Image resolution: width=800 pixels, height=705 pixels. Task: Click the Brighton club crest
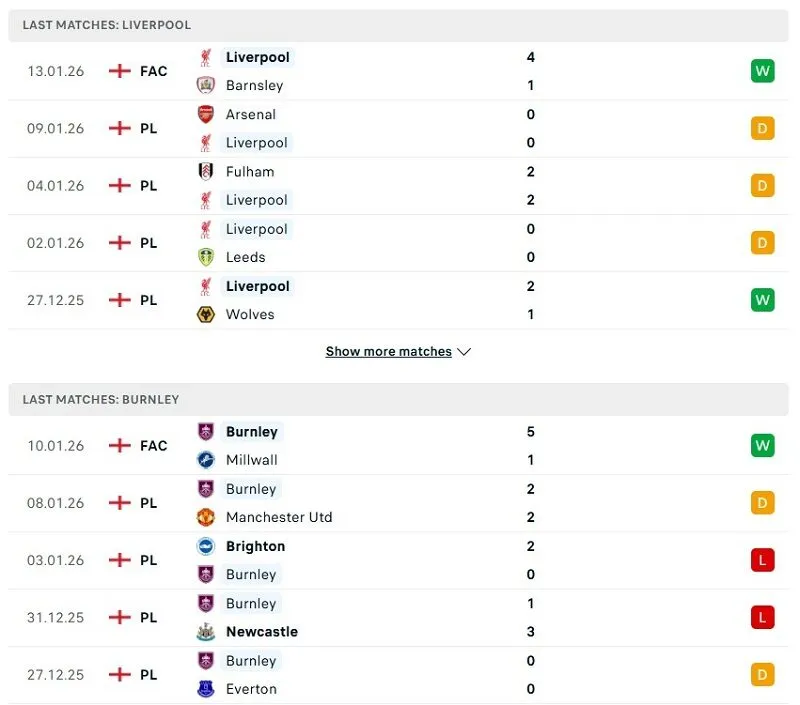(x=206, y=546)
